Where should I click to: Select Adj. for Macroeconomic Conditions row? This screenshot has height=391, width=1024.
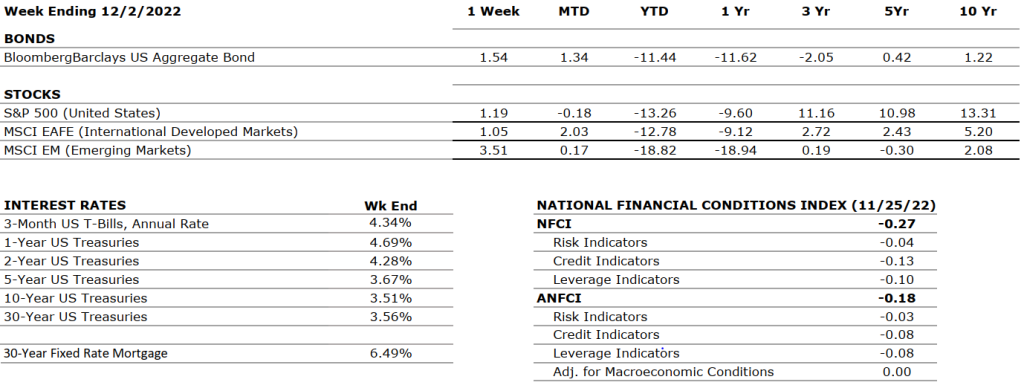[x=735, y=372]
